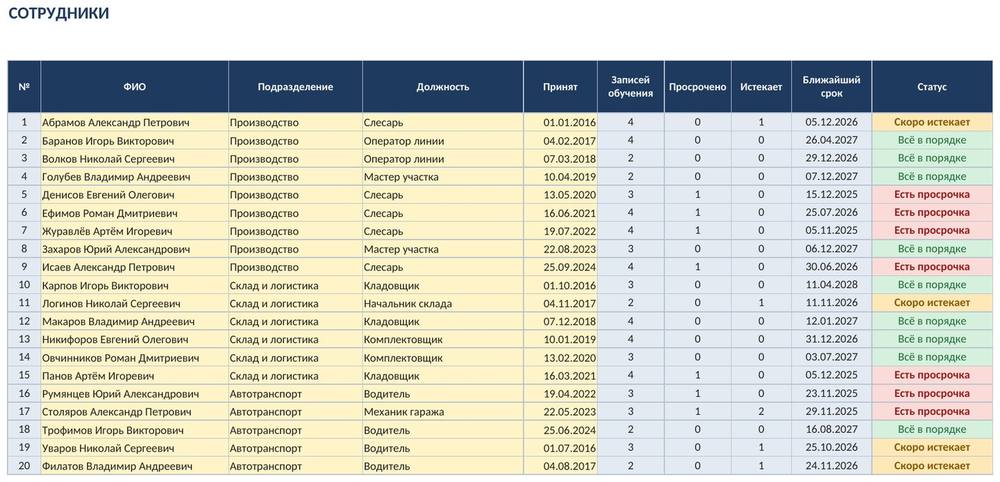
Task: Select the № column header
Action: 24,87
